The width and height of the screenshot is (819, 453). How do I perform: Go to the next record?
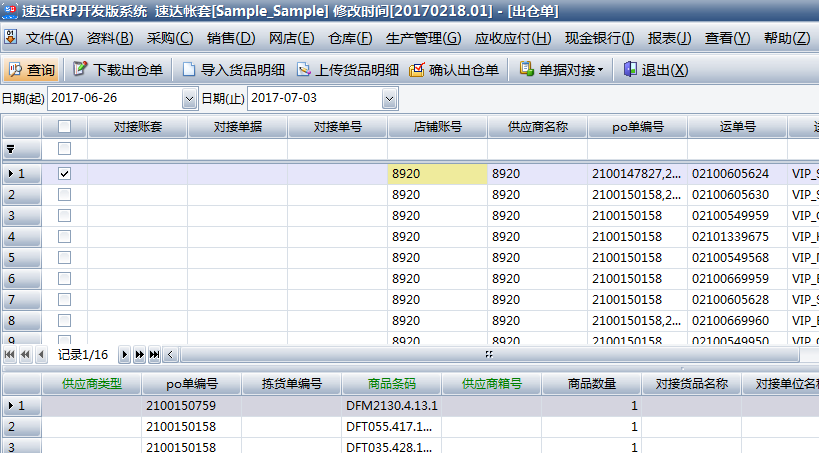(124, 355)
